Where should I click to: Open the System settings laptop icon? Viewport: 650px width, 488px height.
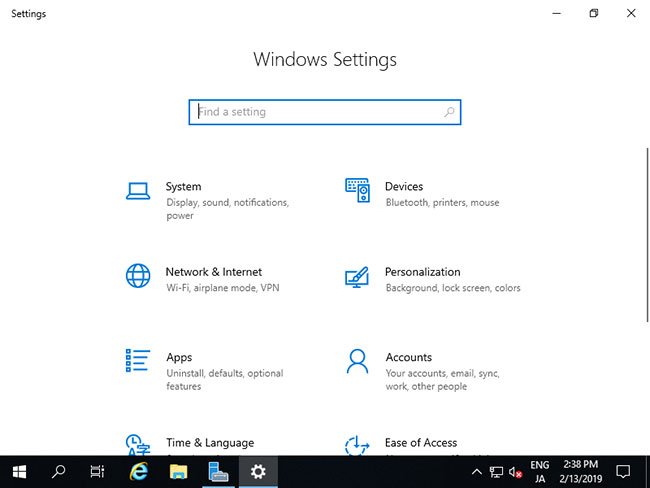tap(138, 191)
